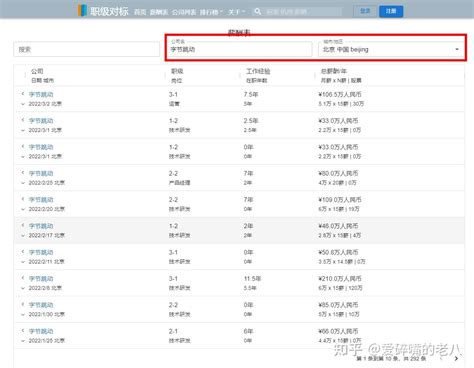Click the 总薪酬/年 column header
The height and width of the screenshot is (368, 474).
click(x=334, y=71)
